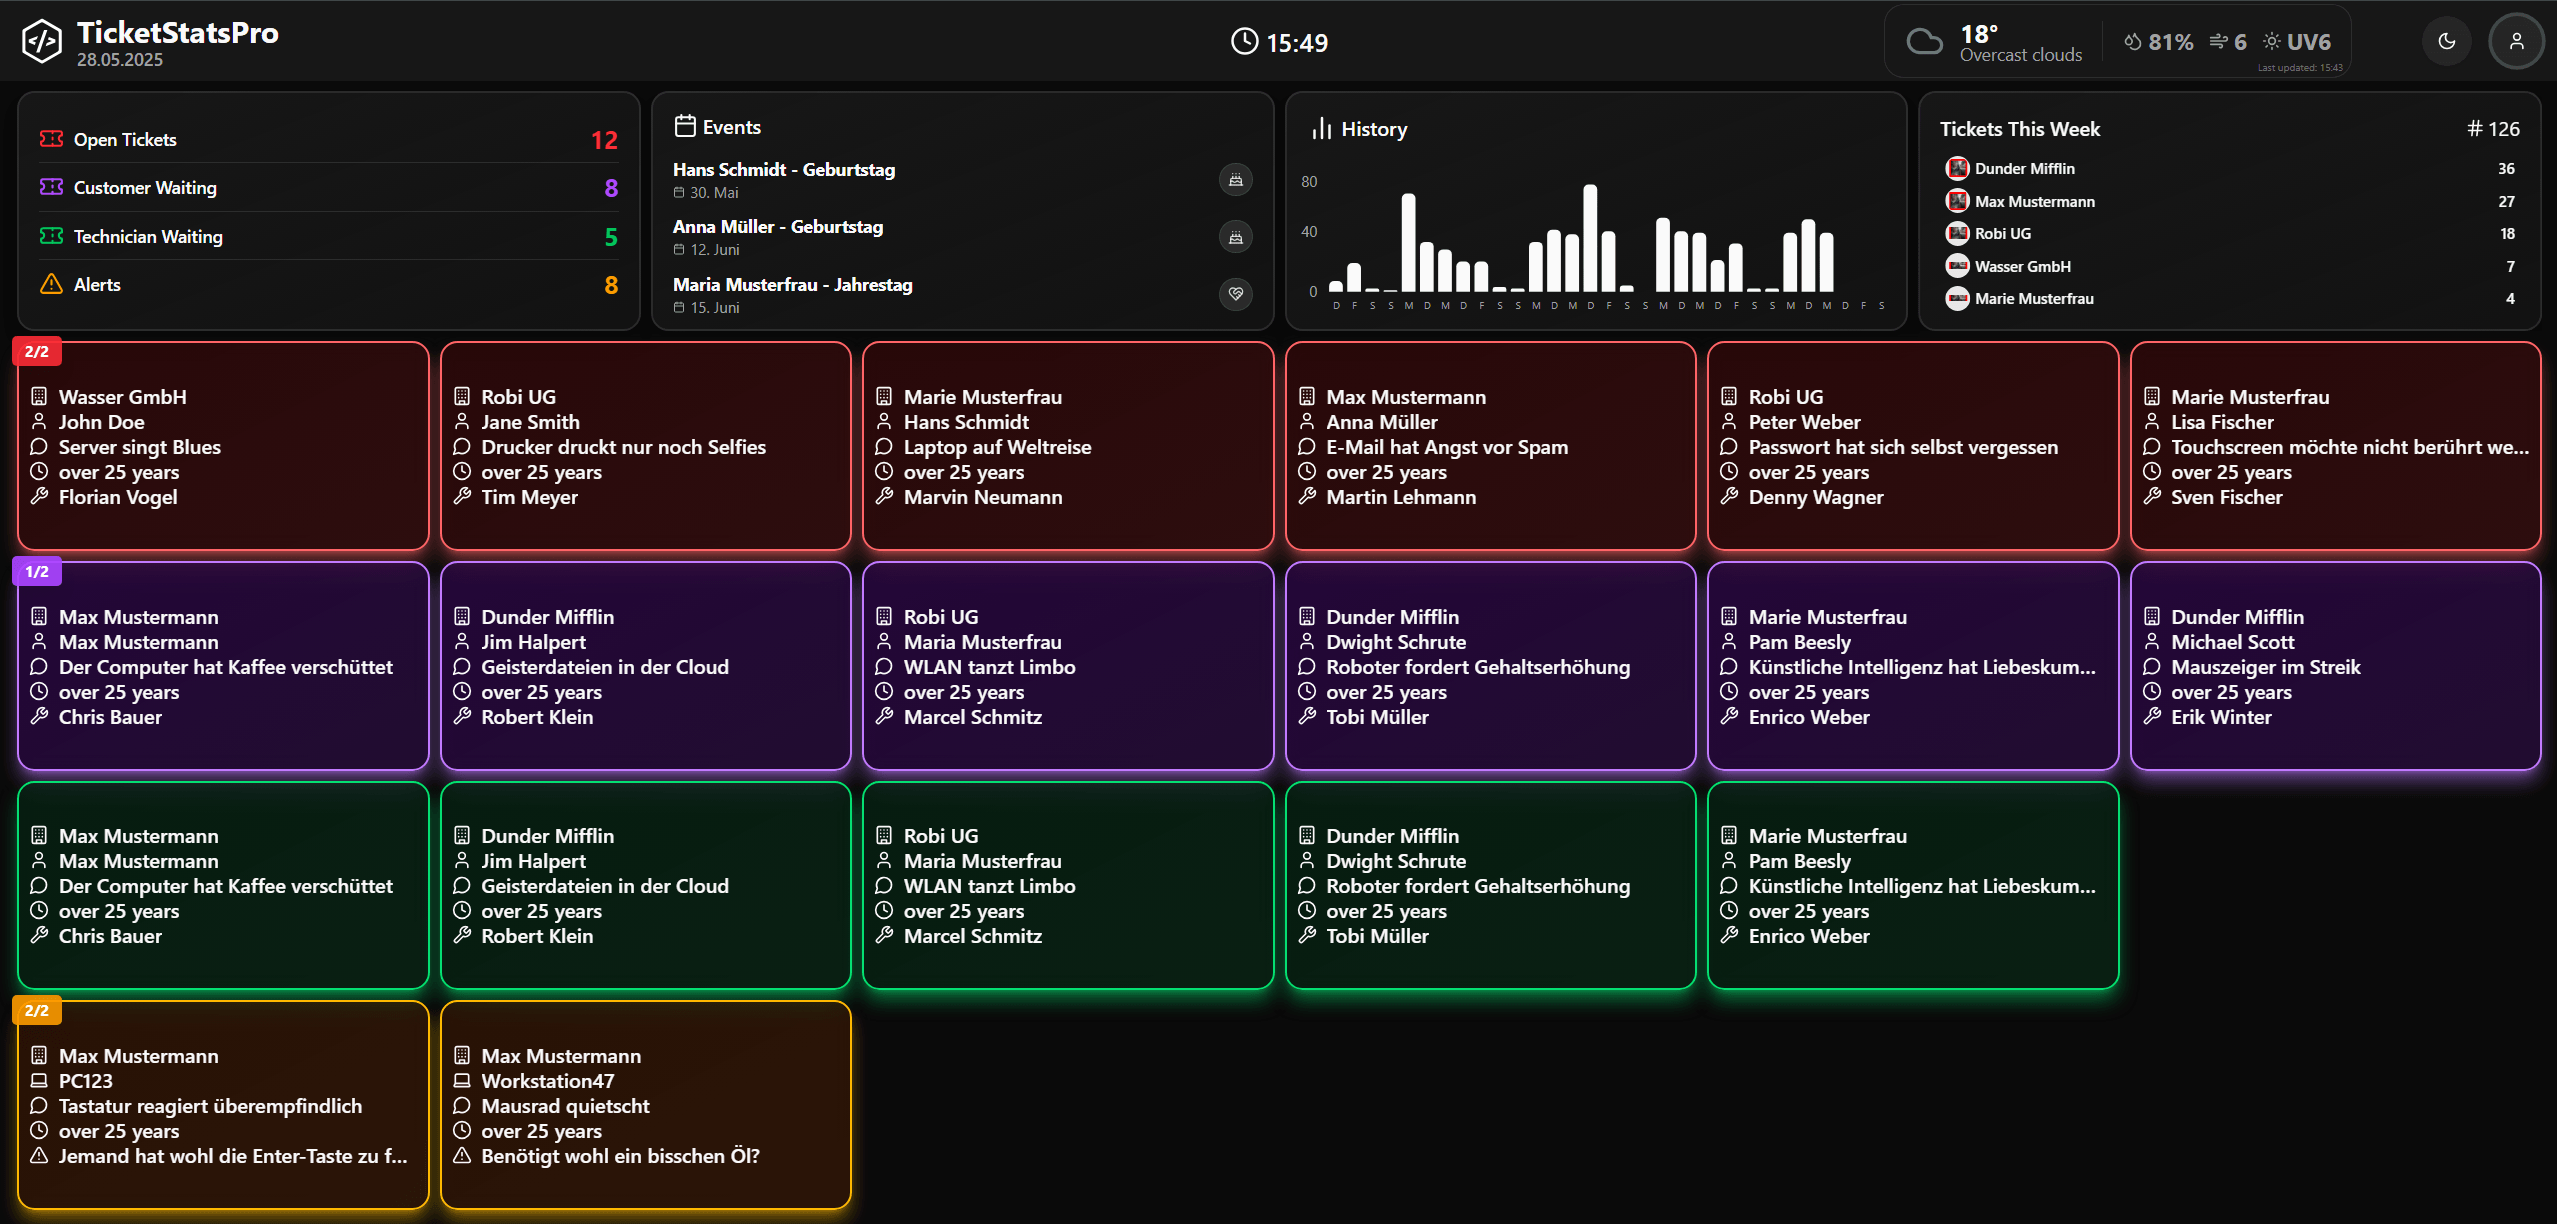Click the wrench icon next to Tim Meyer
Viewport: 2557px width, 1224px height.
tap(462, 496)
